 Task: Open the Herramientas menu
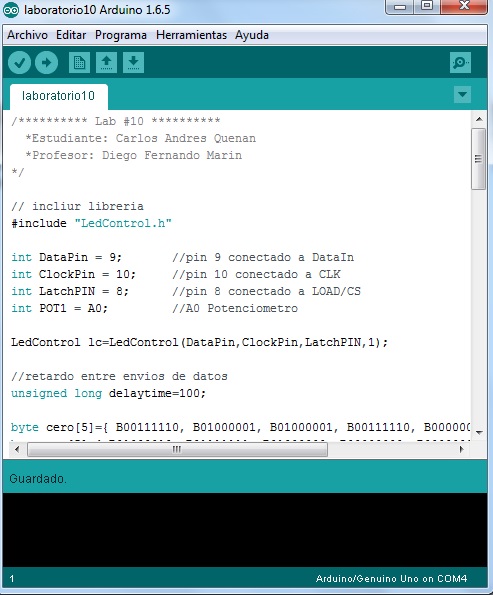pos(191,35)
